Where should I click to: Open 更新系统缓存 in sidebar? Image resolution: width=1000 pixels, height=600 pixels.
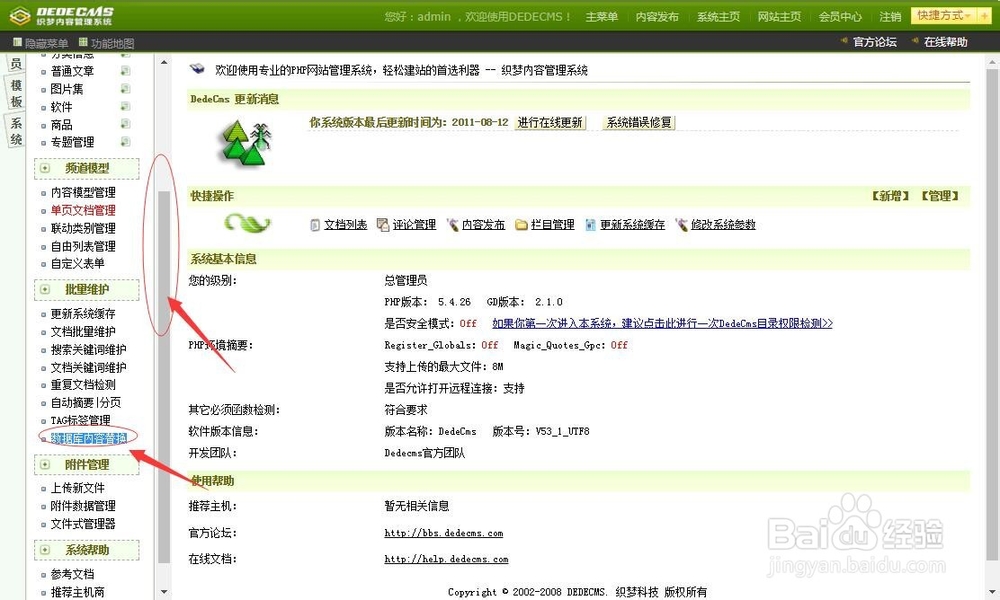(83, 314)
